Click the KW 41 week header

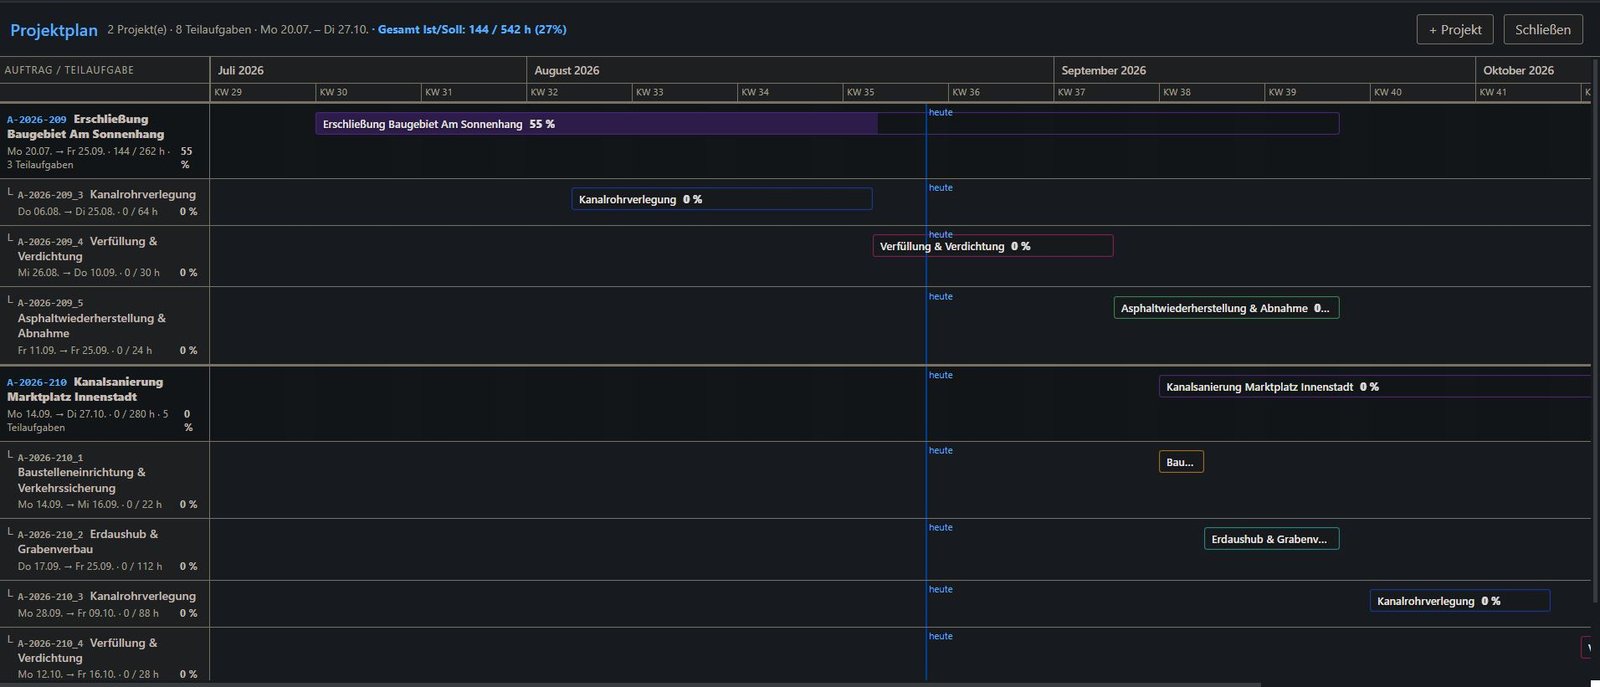coord(1529,92)
